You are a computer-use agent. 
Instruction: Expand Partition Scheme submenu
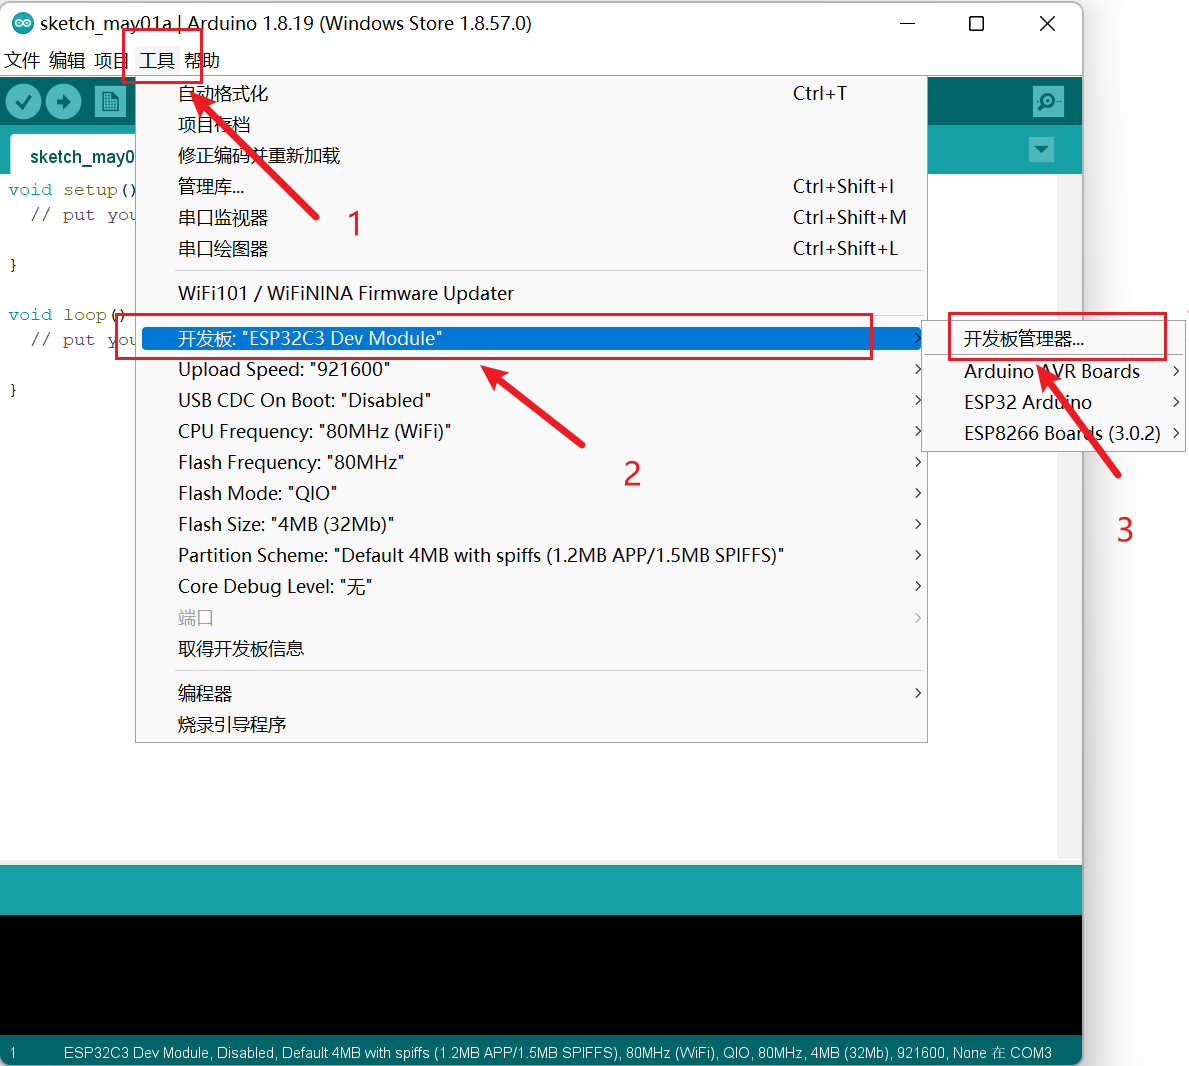(x=531, y=557)
